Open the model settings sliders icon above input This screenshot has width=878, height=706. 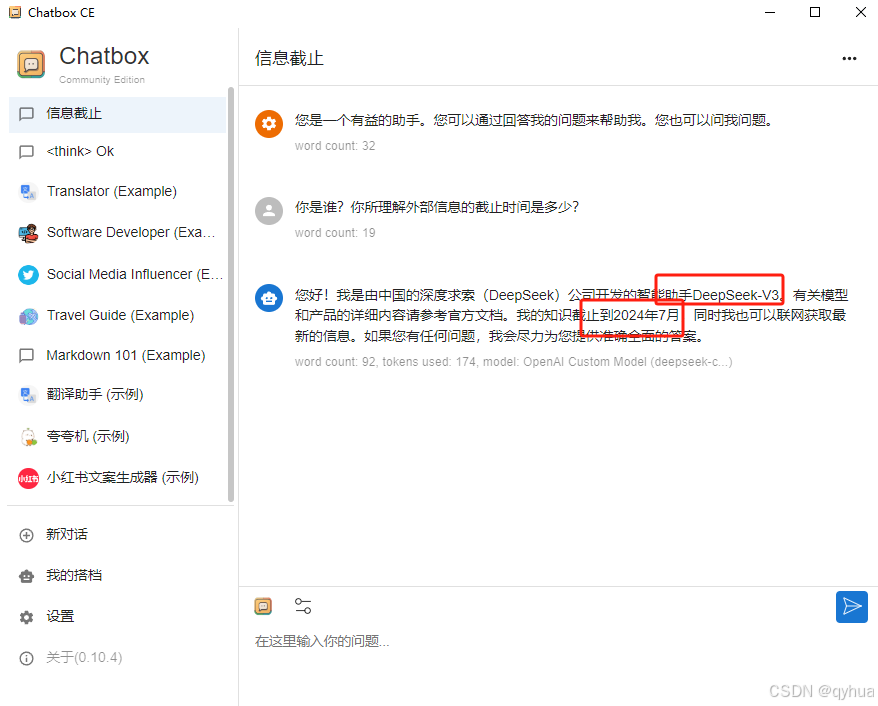coord(302,605)
